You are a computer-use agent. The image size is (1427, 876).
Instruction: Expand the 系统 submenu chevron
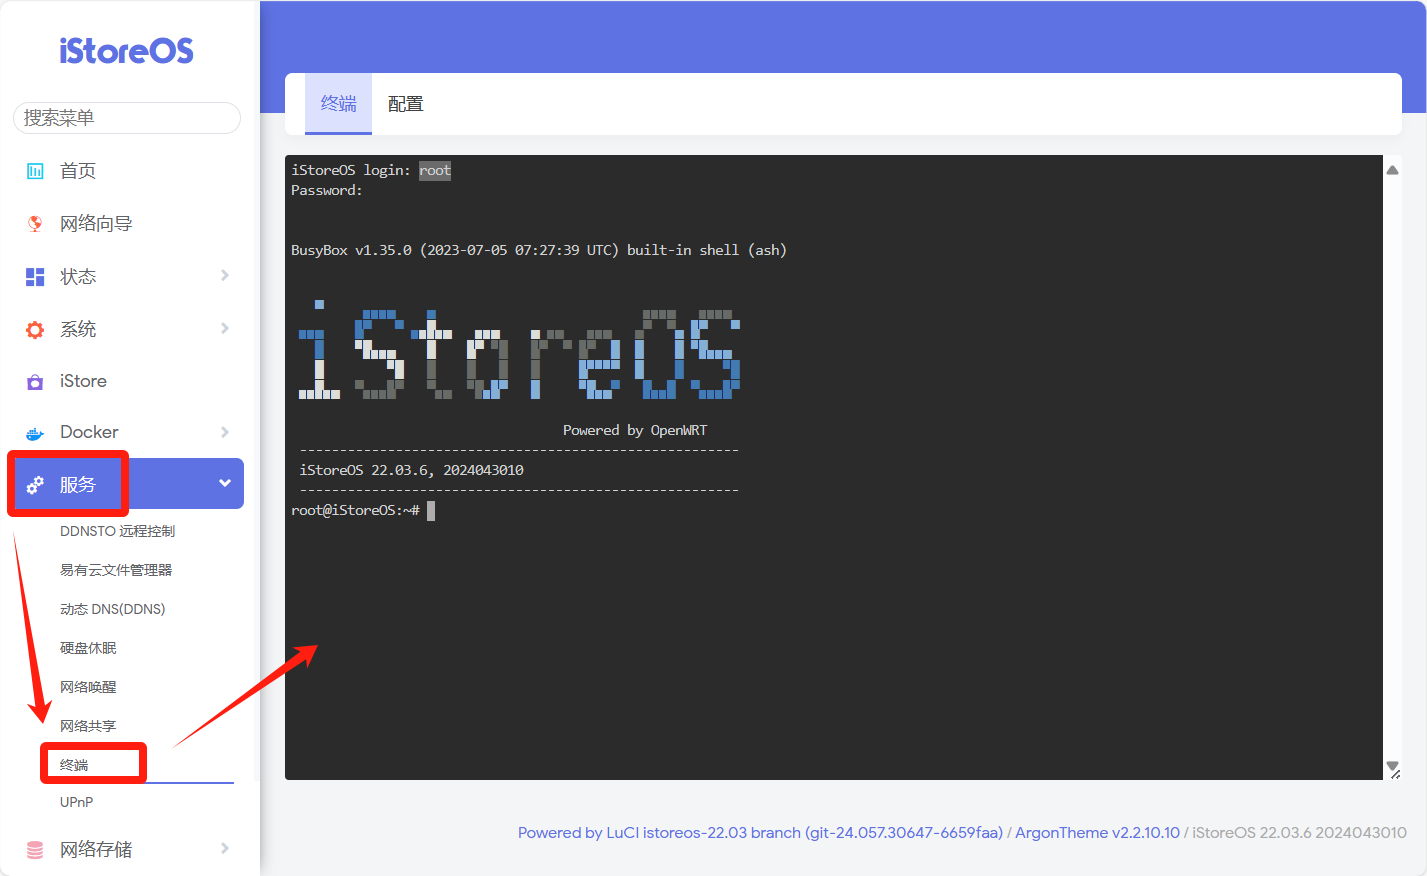(x=225, y=329)
